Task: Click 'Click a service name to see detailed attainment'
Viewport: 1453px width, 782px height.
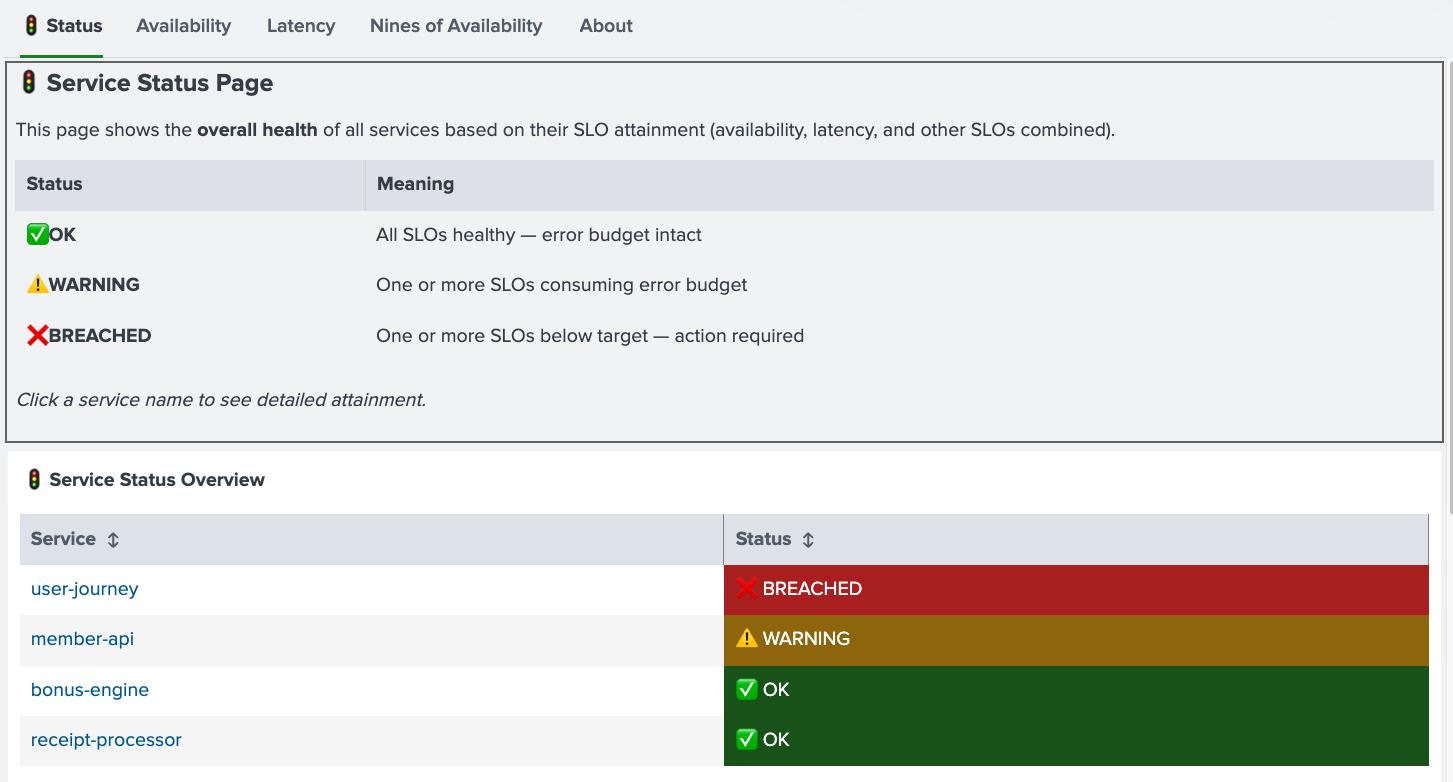Action: (221, 400)
